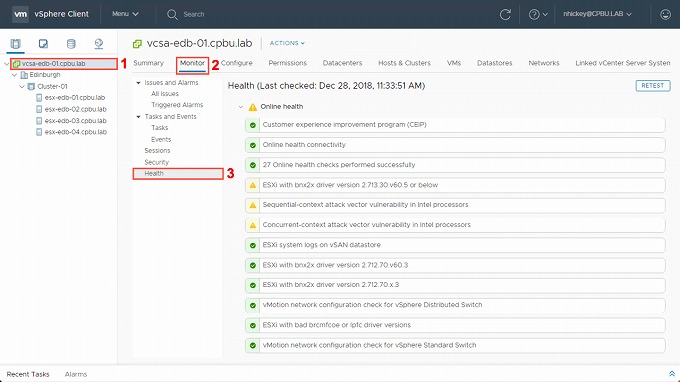The width and height of the screenshot is (680, 382).
Task: Open the help question mark menu
Action: pos(538,14)
